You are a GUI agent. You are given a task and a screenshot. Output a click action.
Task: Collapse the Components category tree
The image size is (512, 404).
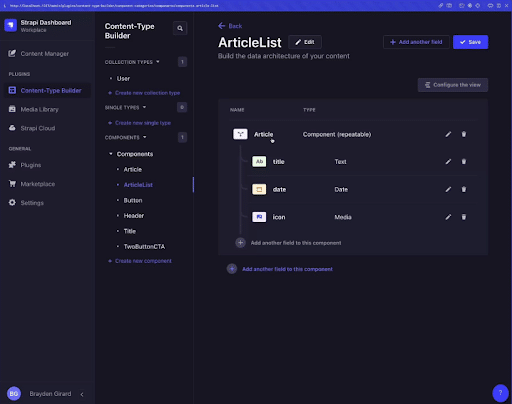click(x=111, y=154)
